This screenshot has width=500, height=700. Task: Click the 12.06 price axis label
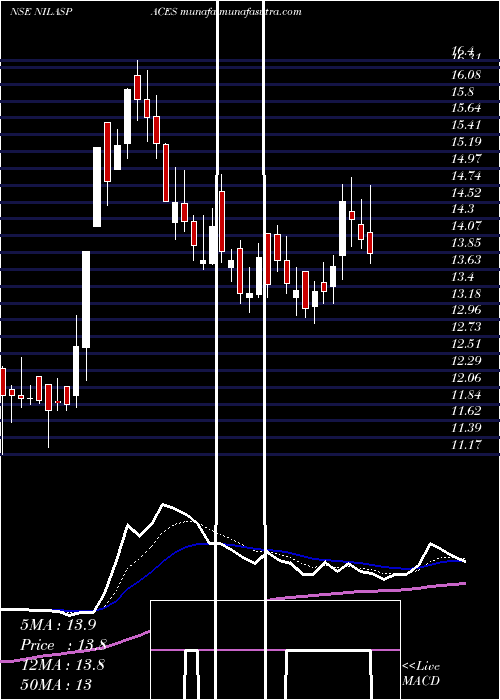point(466,378)
